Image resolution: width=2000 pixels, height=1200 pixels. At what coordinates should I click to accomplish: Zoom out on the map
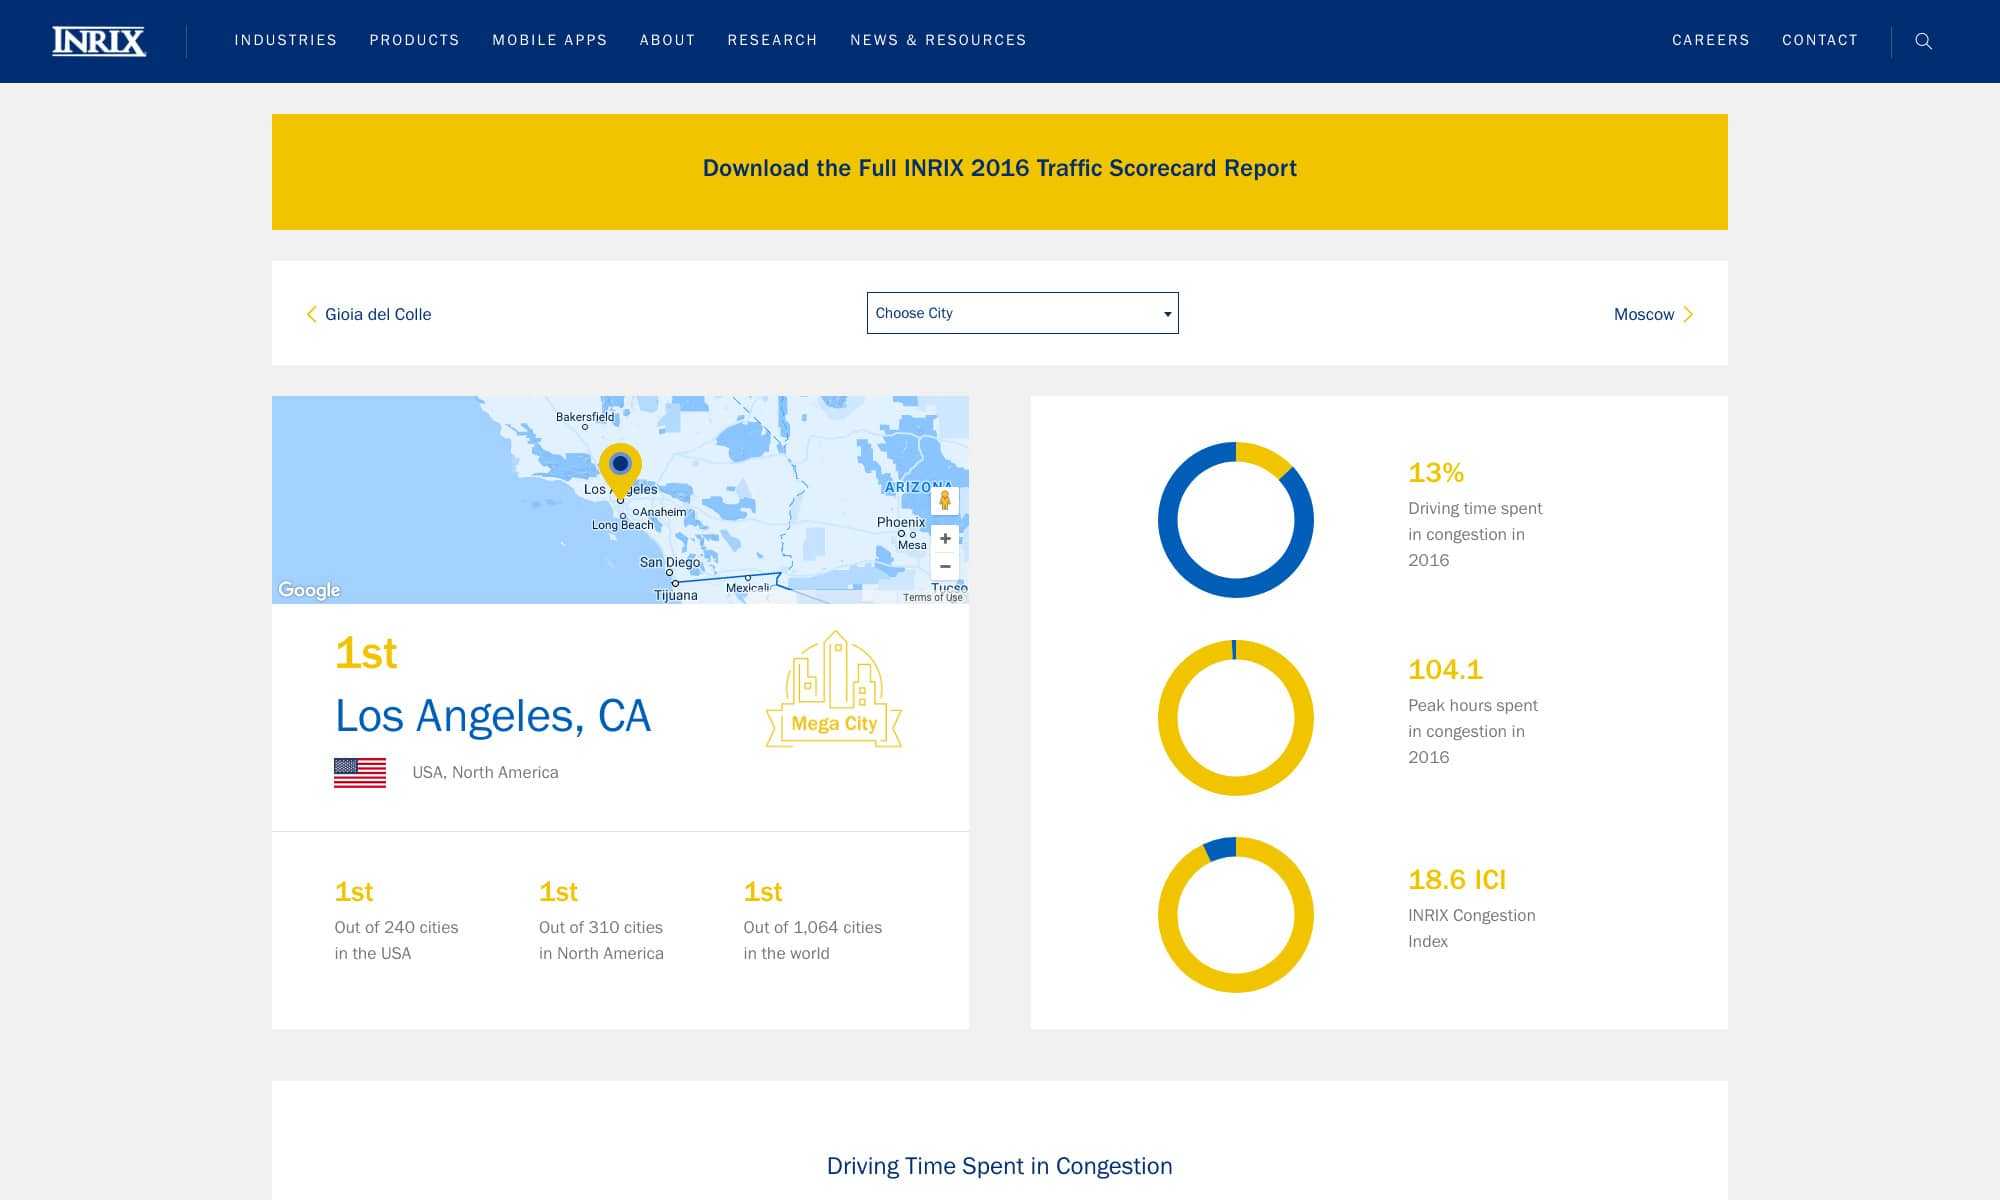[945, 566]
